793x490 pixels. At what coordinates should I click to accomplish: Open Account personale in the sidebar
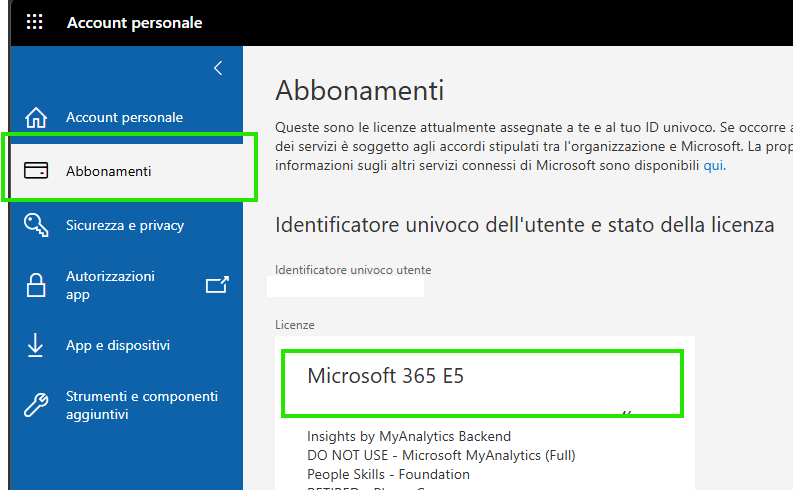[126, 117]
